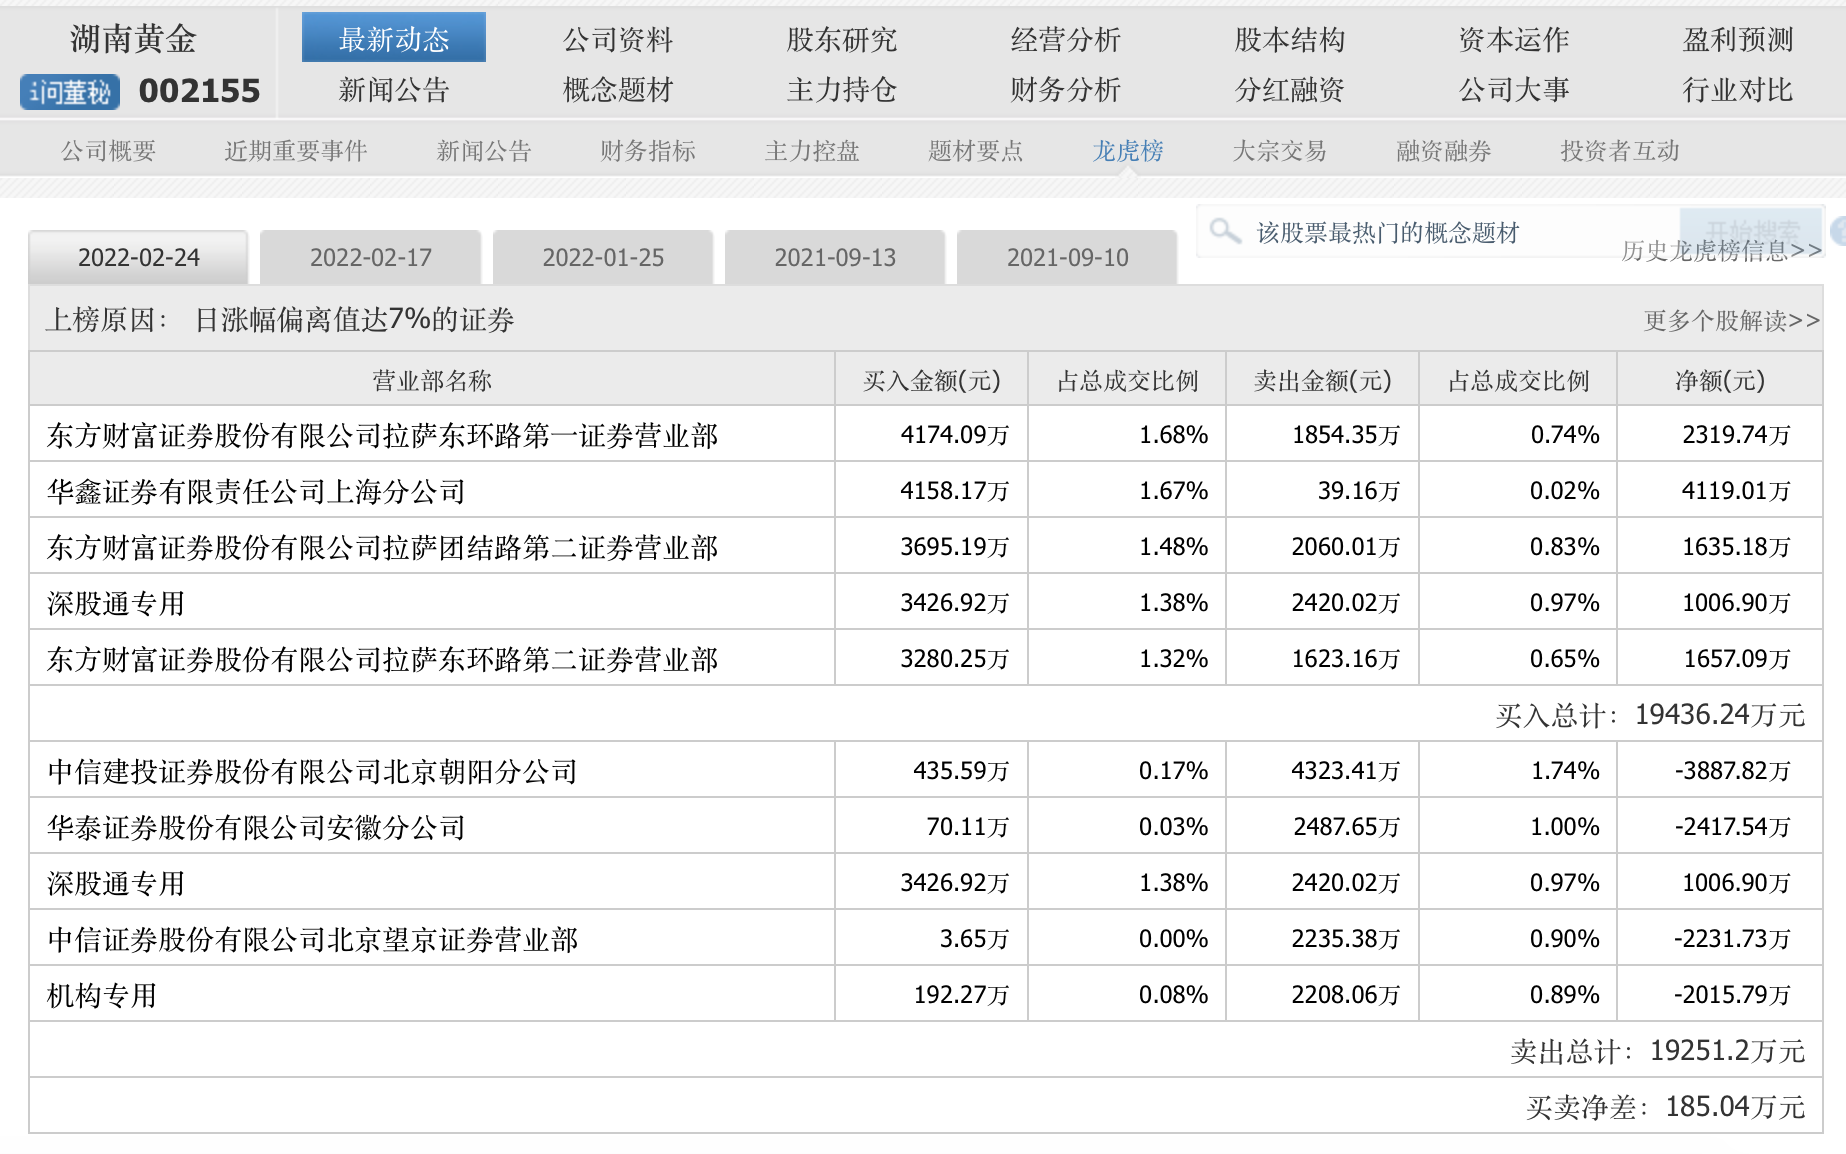Open the 财务分析 menu item
Image resolution: width=1846 pixels, height=1154 pixels.
(x=1066, y=89)
